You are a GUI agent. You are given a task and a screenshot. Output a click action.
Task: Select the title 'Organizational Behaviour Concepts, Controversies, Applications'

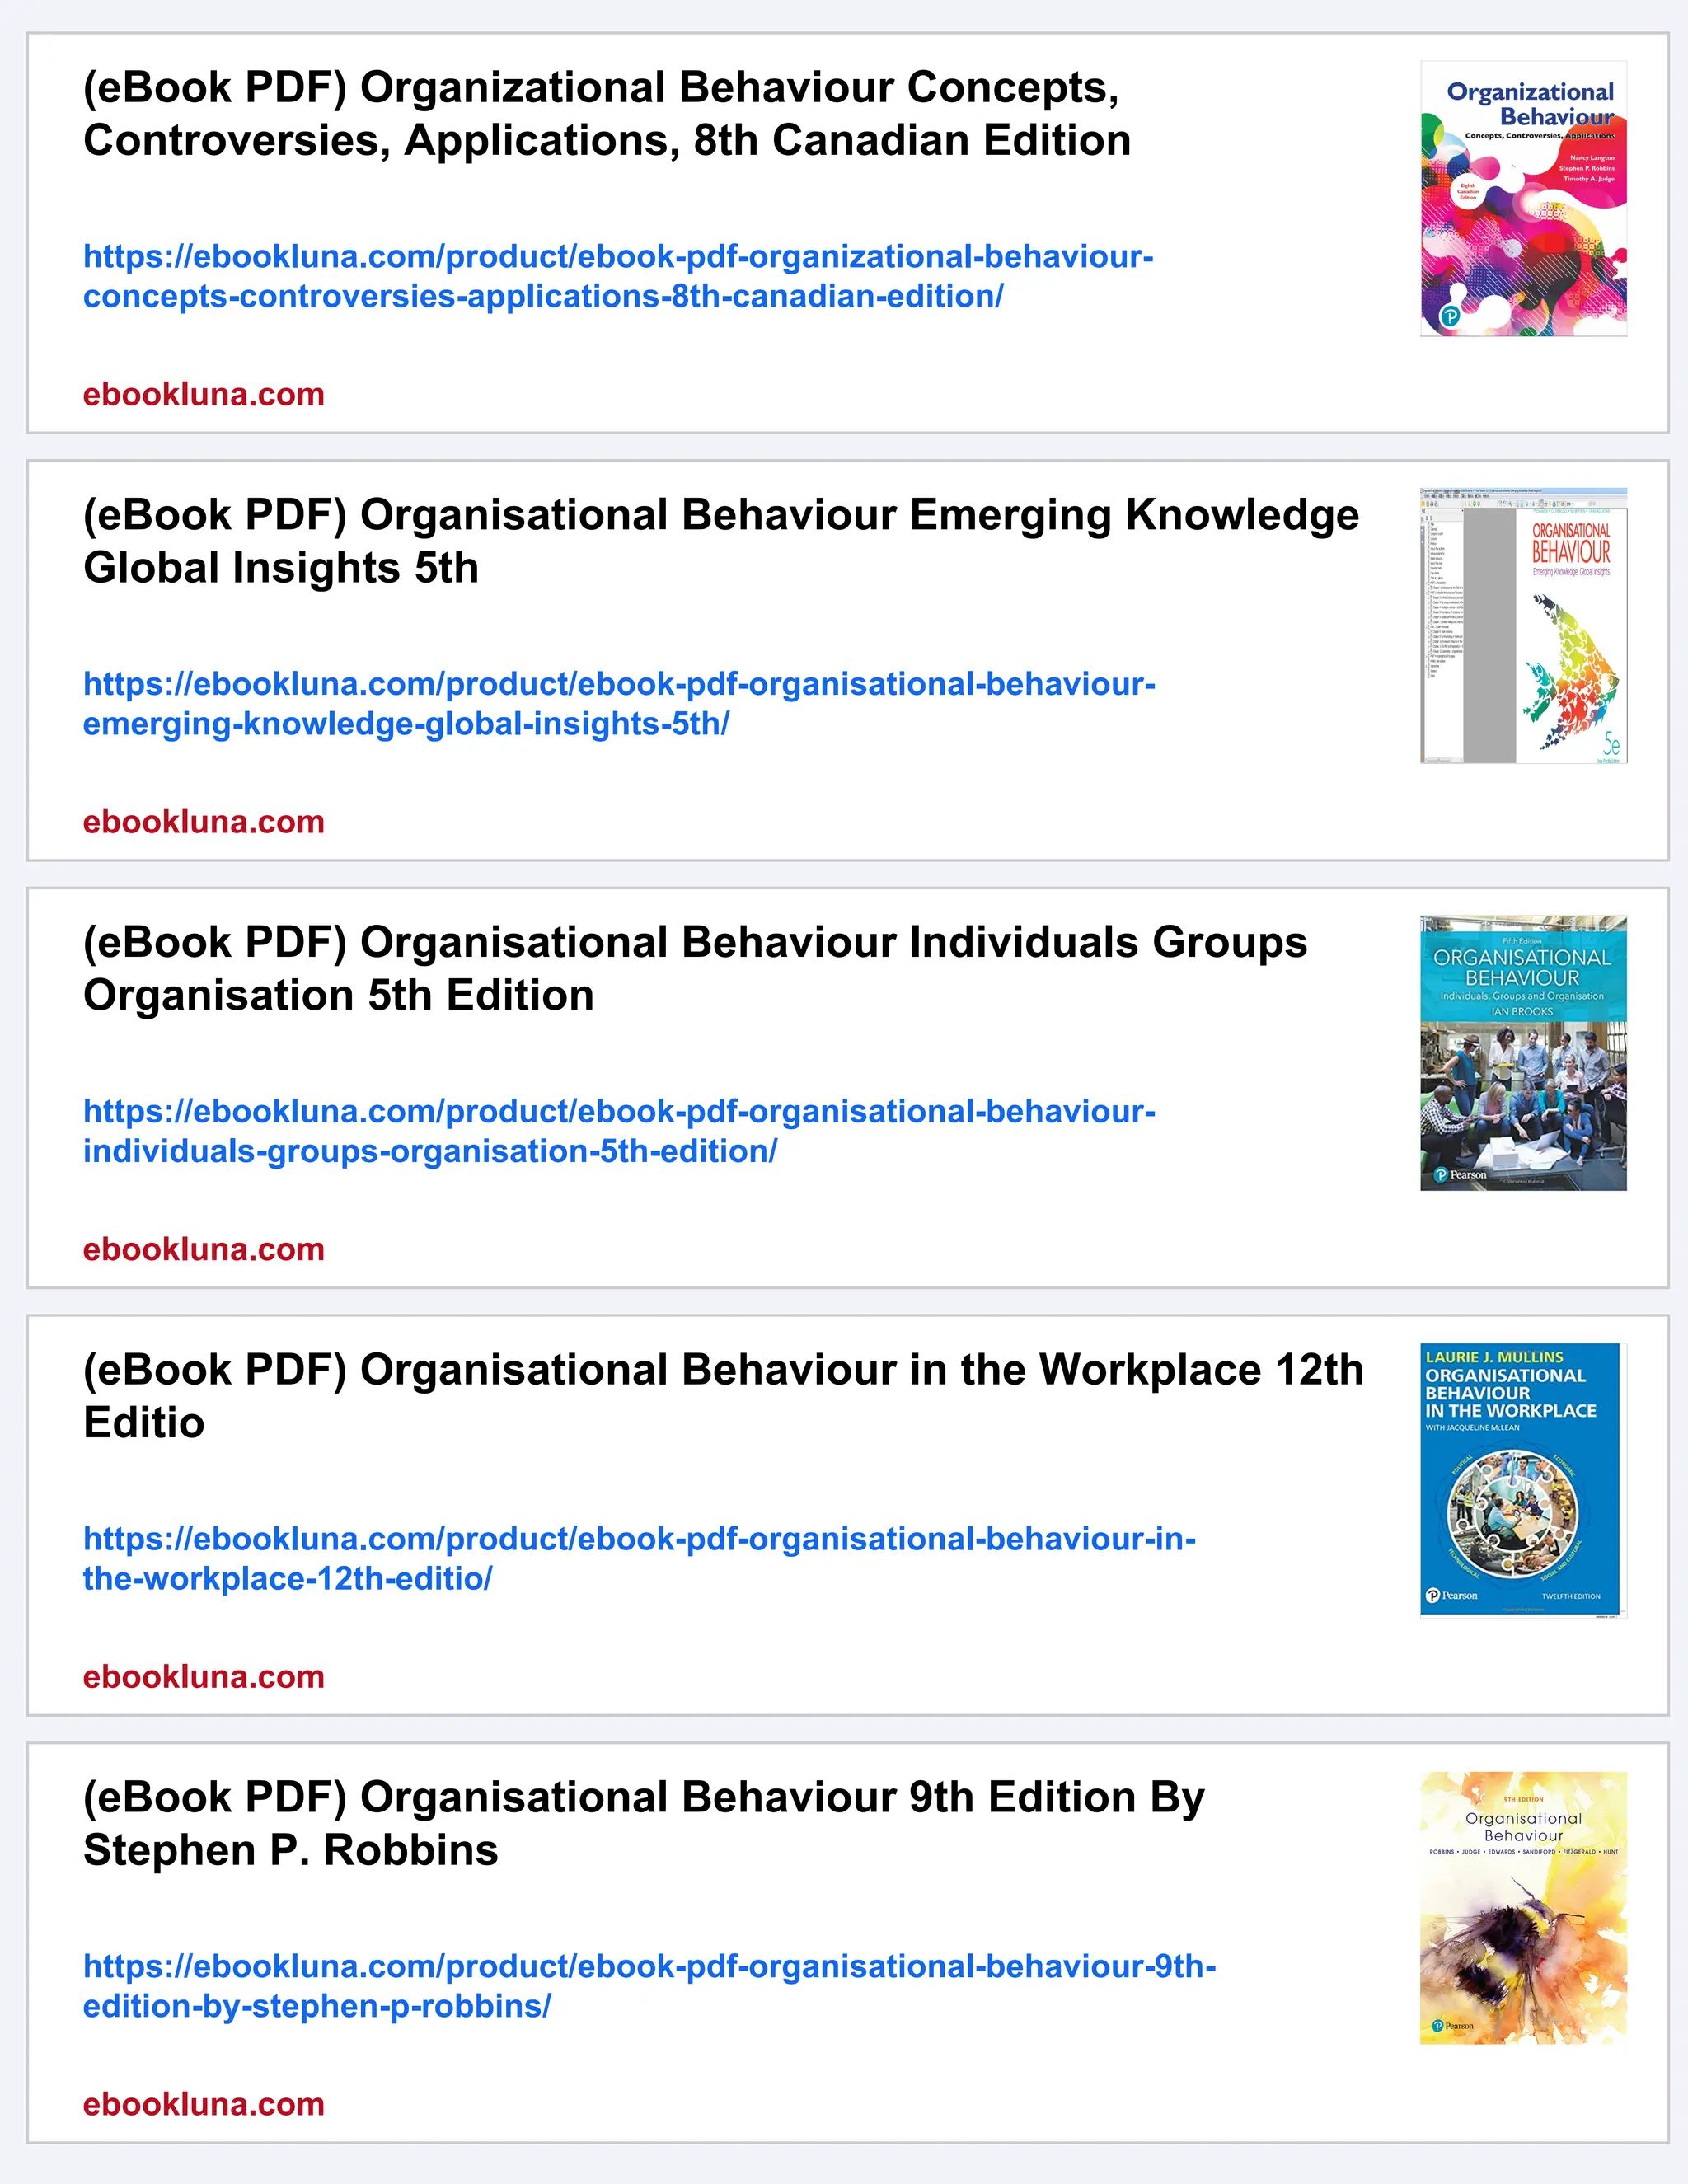pos(607,114)
